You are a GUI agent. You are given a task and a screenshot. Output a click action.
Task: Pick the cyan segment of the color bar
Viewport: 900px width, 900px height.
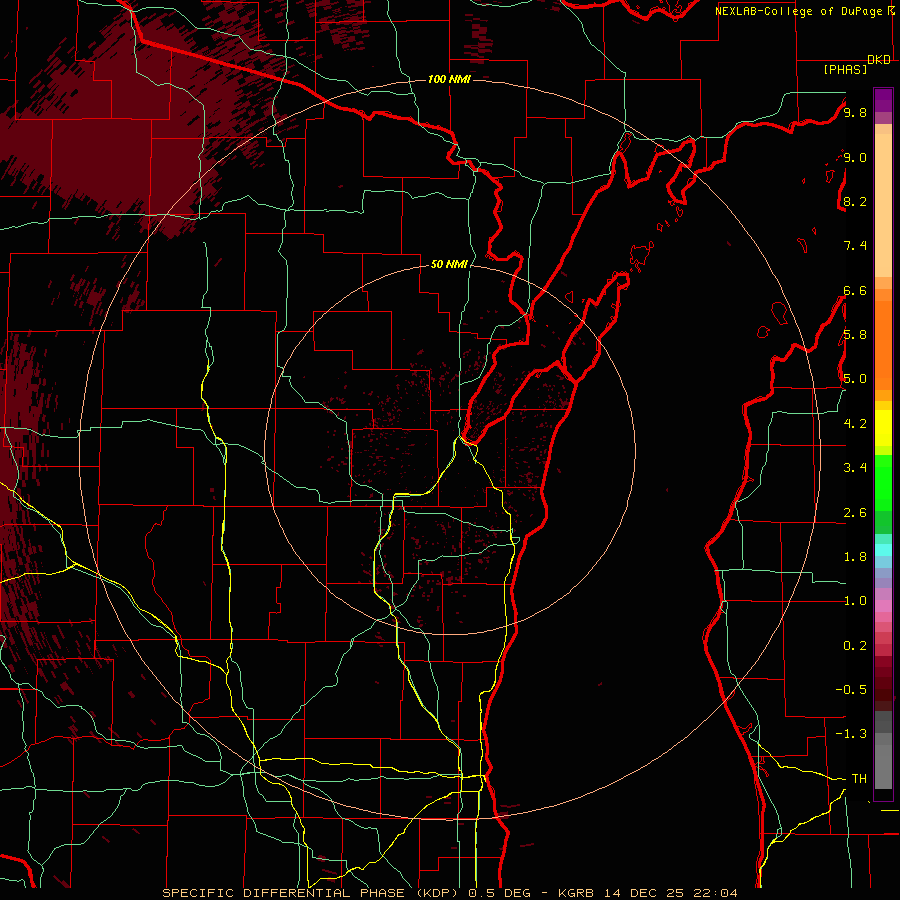point(883,550)
